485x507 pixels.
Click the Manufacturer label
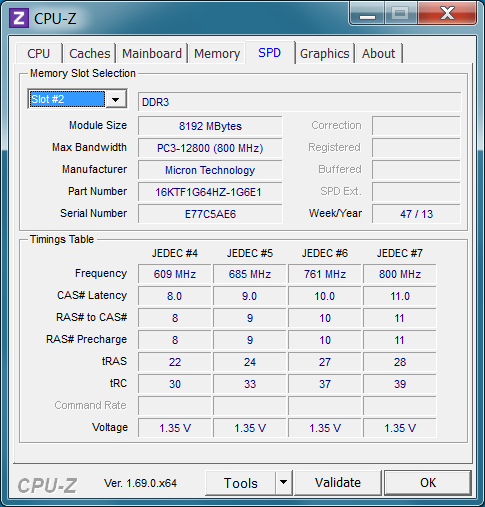pos(94,169)
